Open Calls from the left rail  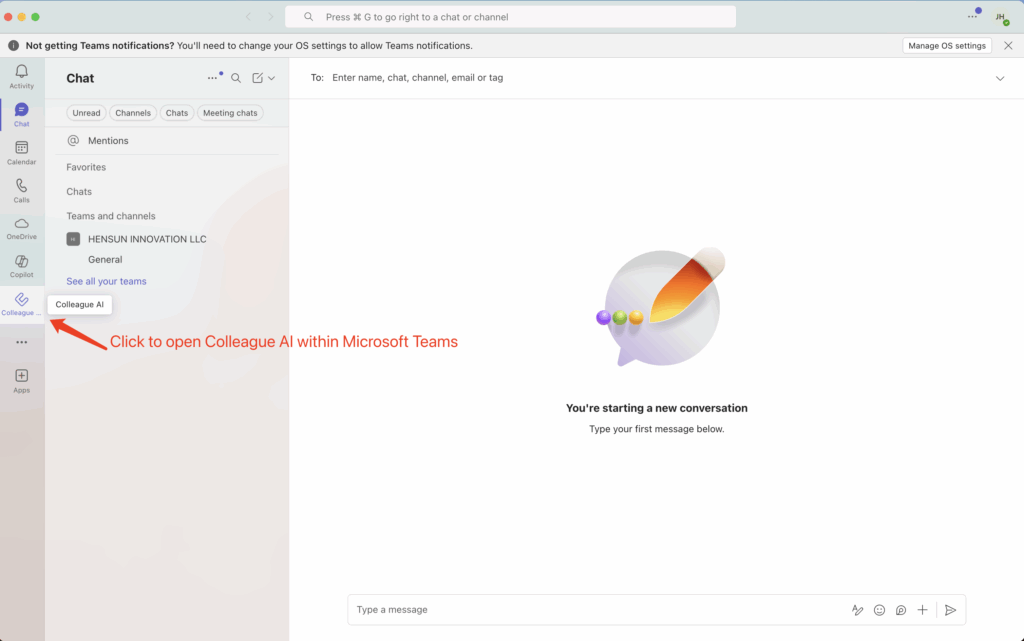click(x=21, y=186)
